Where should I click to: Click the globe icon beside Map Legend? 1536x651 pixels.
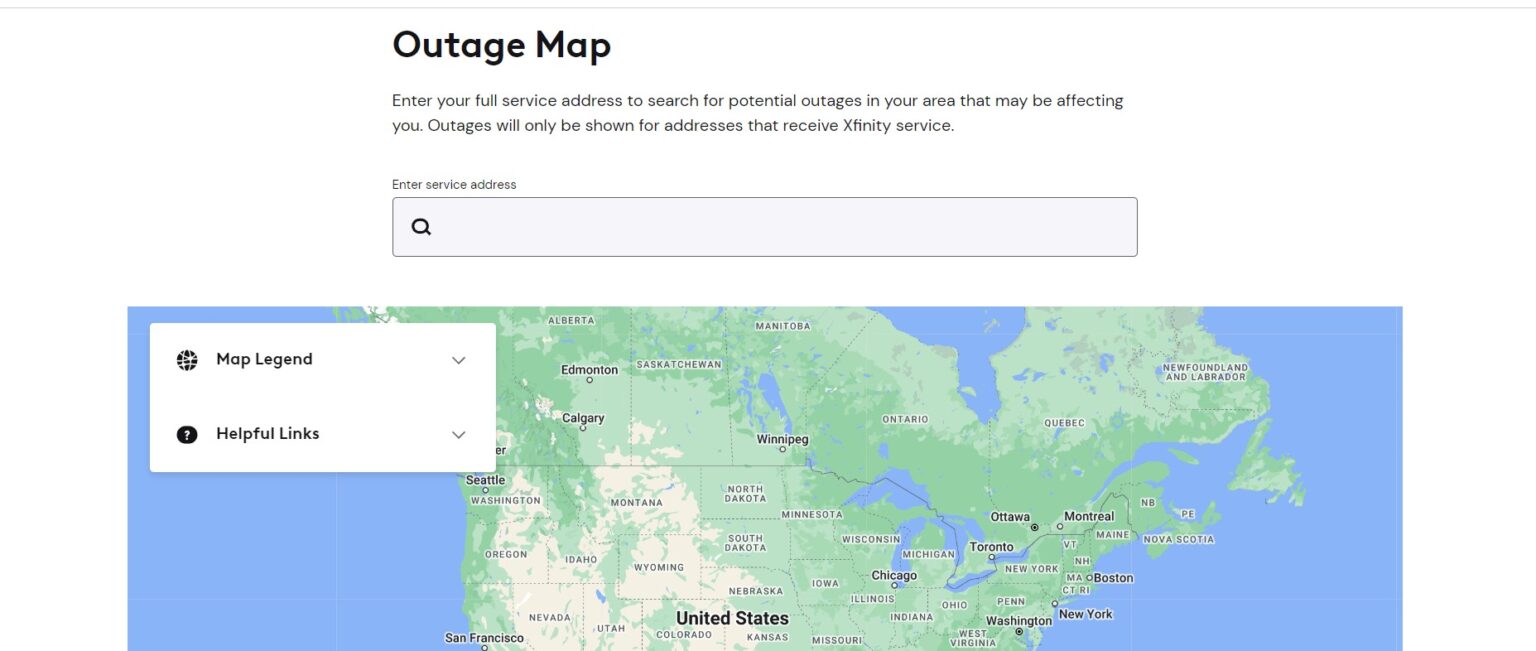[187, 359]
